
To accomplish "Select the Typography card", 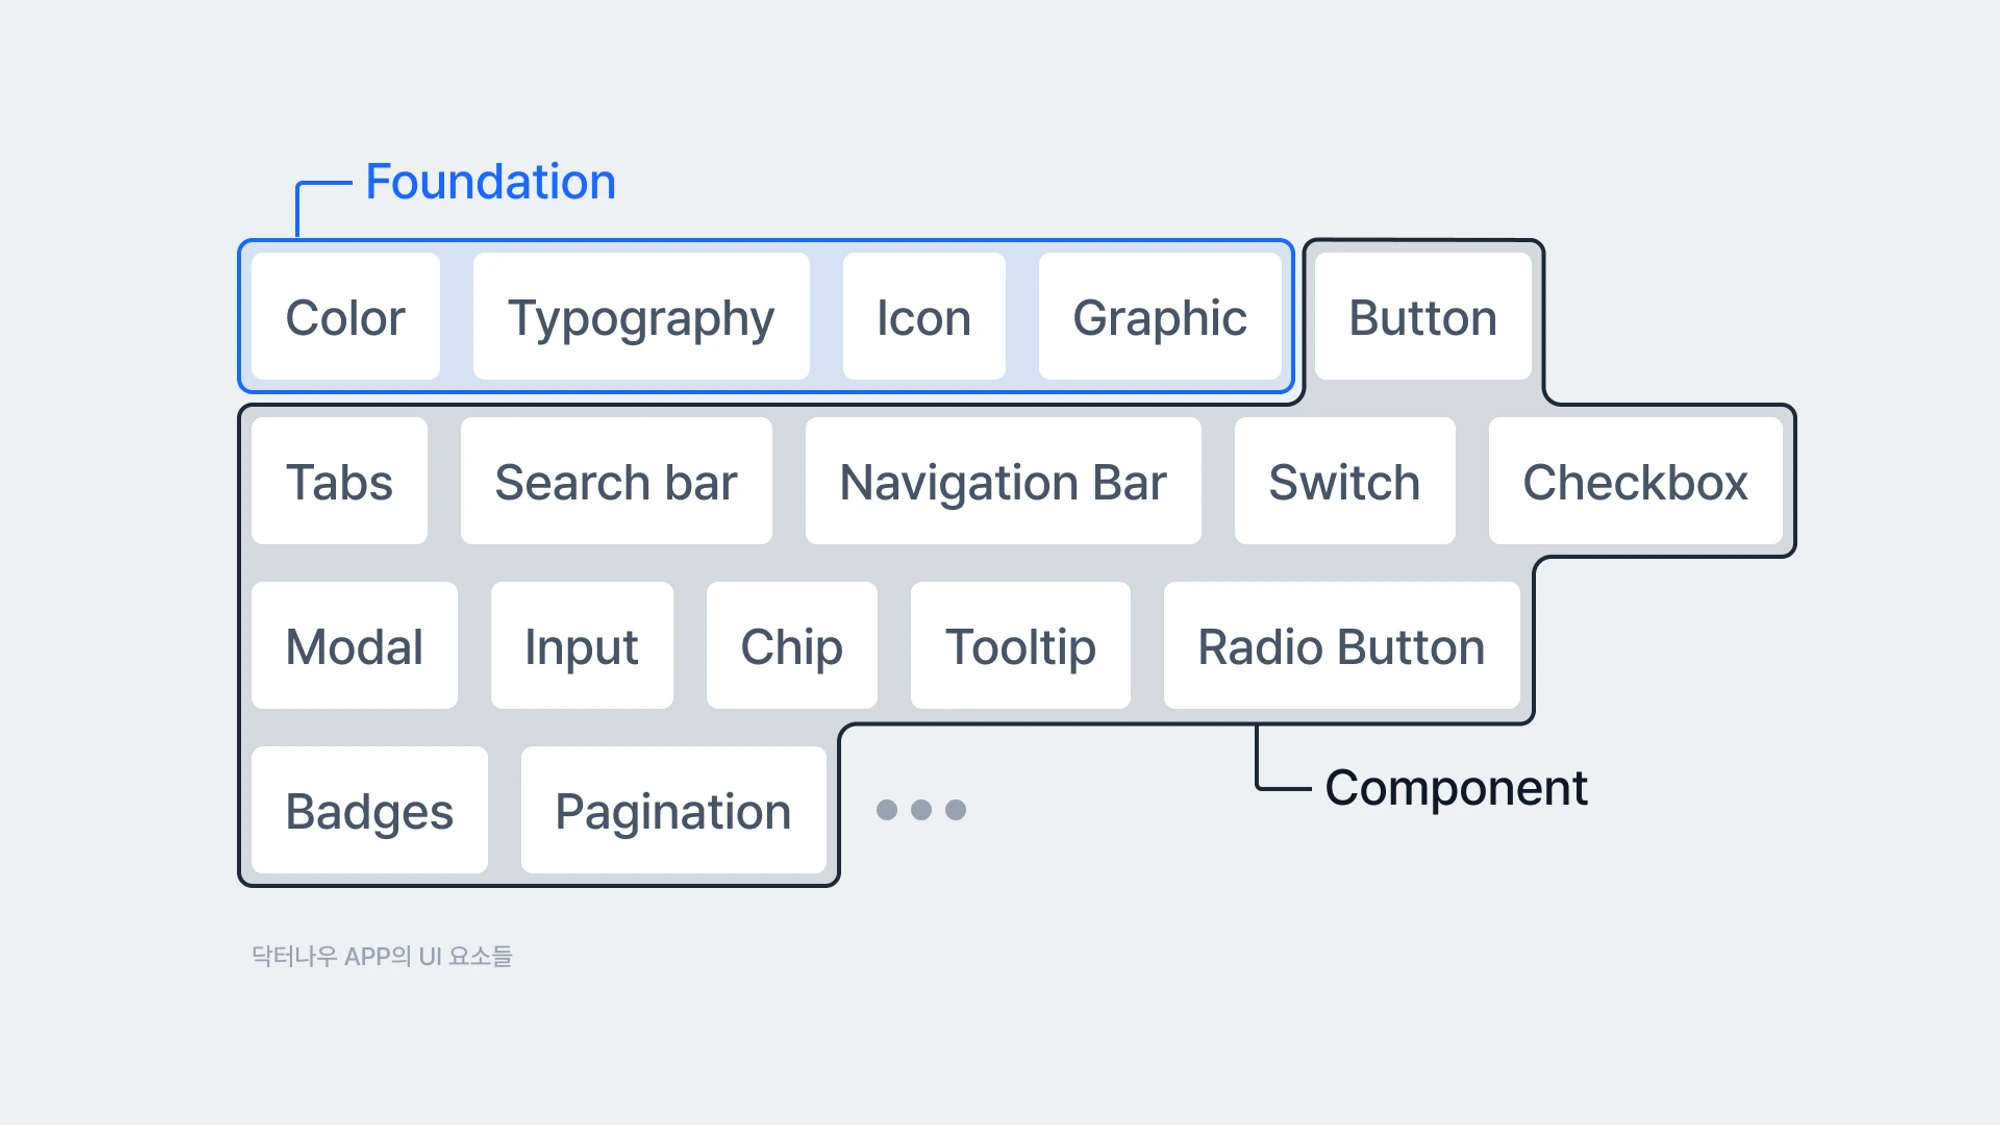I will click(641, 316).
